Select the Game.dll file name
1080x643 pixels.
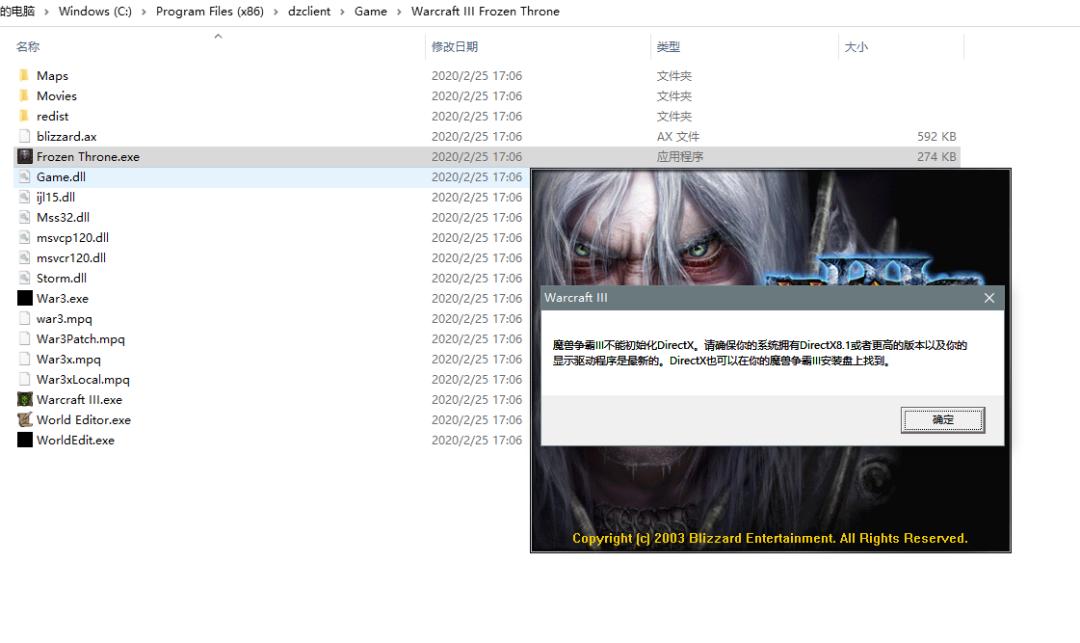[x=61, y=177]
